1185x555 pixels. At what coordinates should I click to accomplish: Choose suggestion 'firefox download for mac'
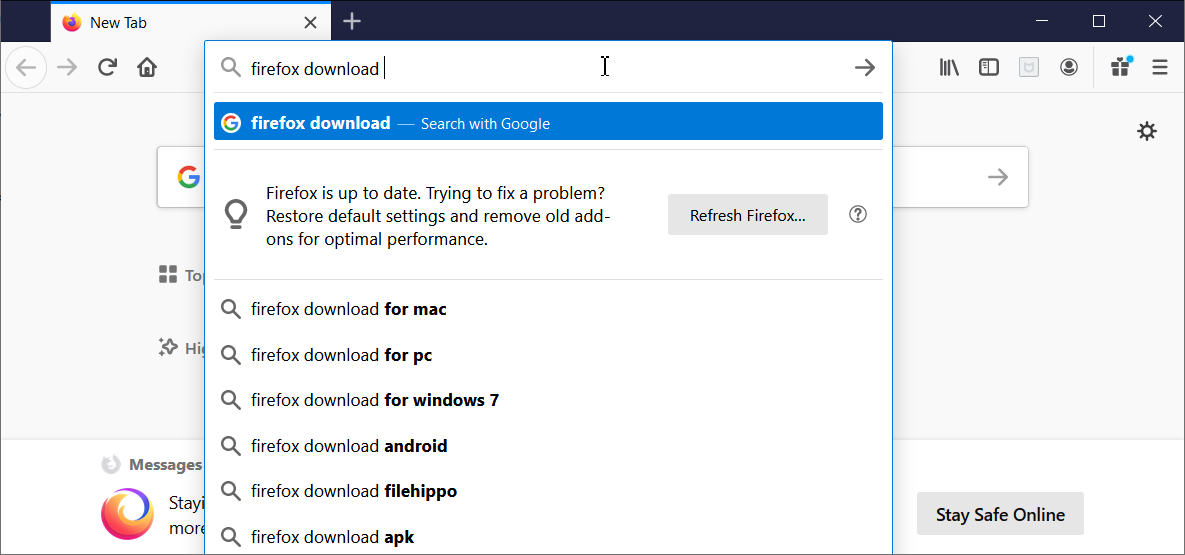[x=548, y=309]
